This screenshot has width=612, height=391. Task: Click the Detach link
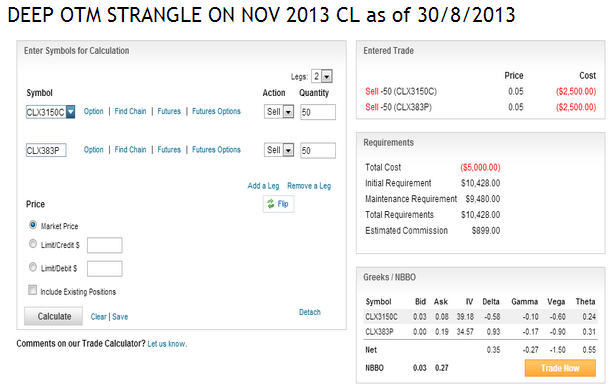coord(310,312)
